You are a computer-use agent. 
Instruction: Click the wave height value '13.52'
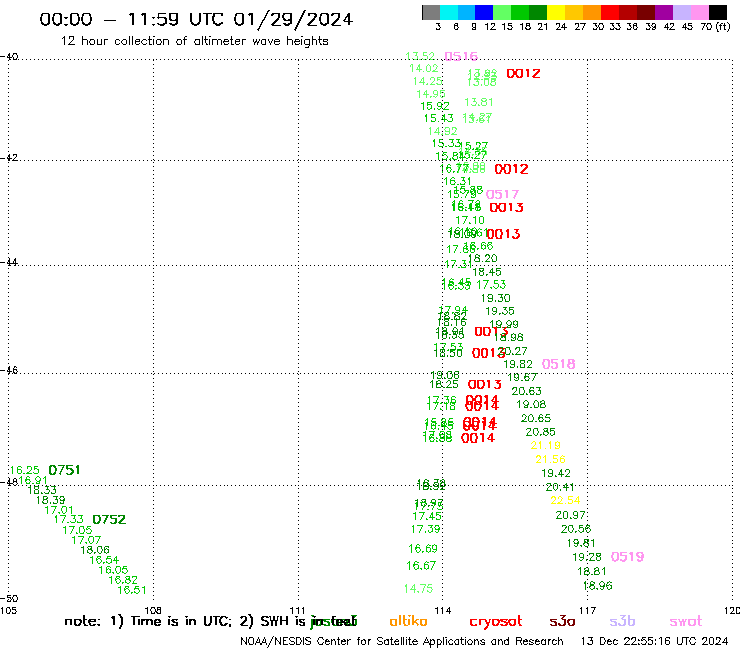(420, 56)
